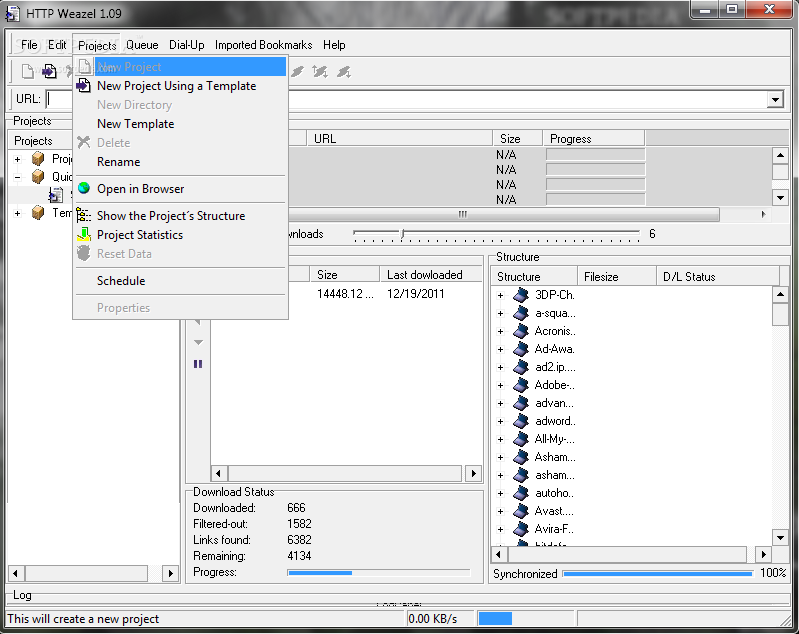
Task: Click the blank-page New Project toolbar icon
Action: click(x=28, y=72)
